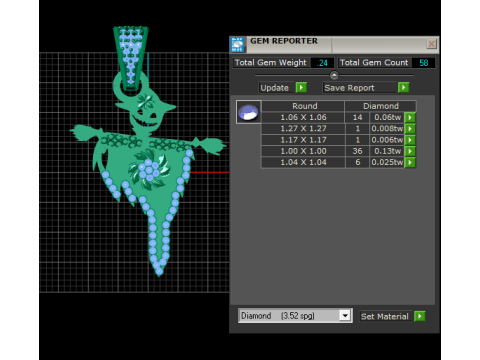
Task: Click the green arrow for the 1.00 X 1.00 row
Action: pyautogui.click(x=410, y=151)
